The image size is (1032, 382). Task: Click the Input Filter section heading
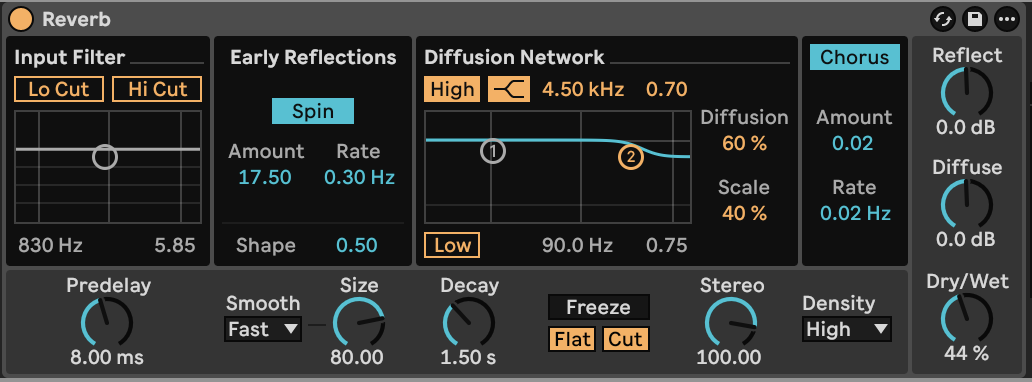point(69,57)
